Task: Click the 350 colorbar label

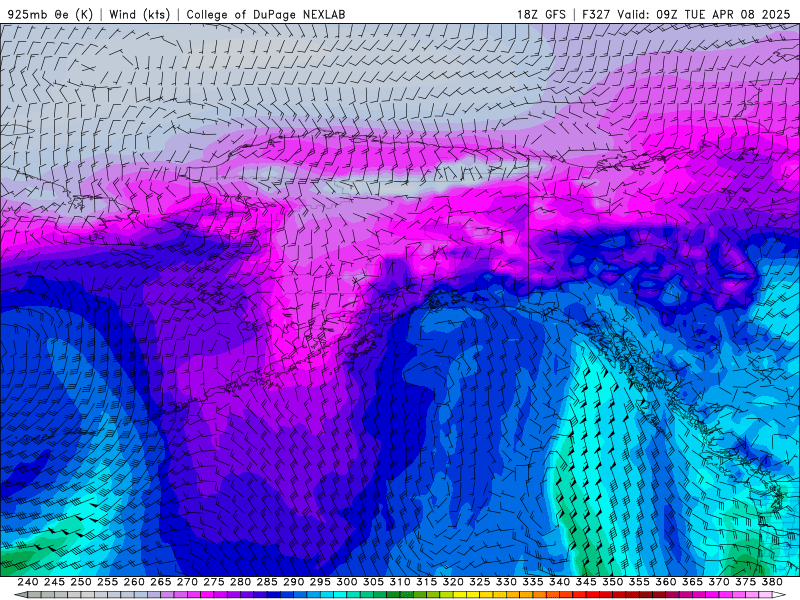Action: [612, 582]
